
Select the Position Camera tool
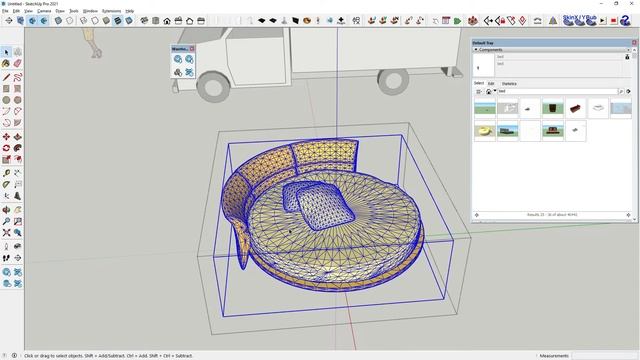[x=6, y=247]
